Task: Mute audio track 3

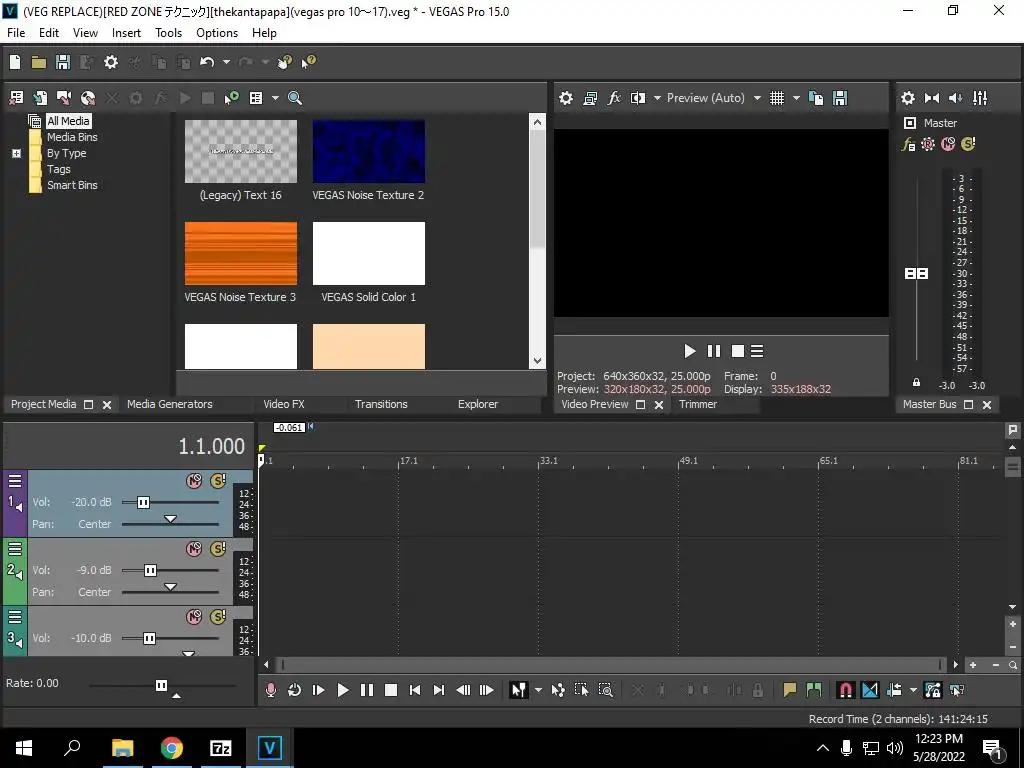Action: pos(194,617)
